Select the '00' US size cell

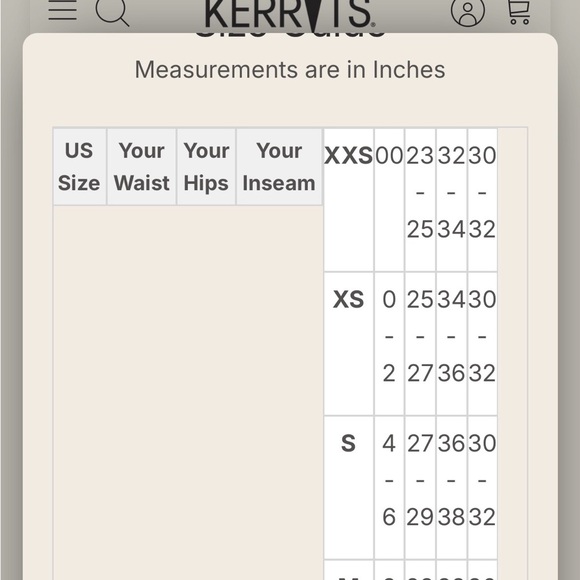click(390, 200)
